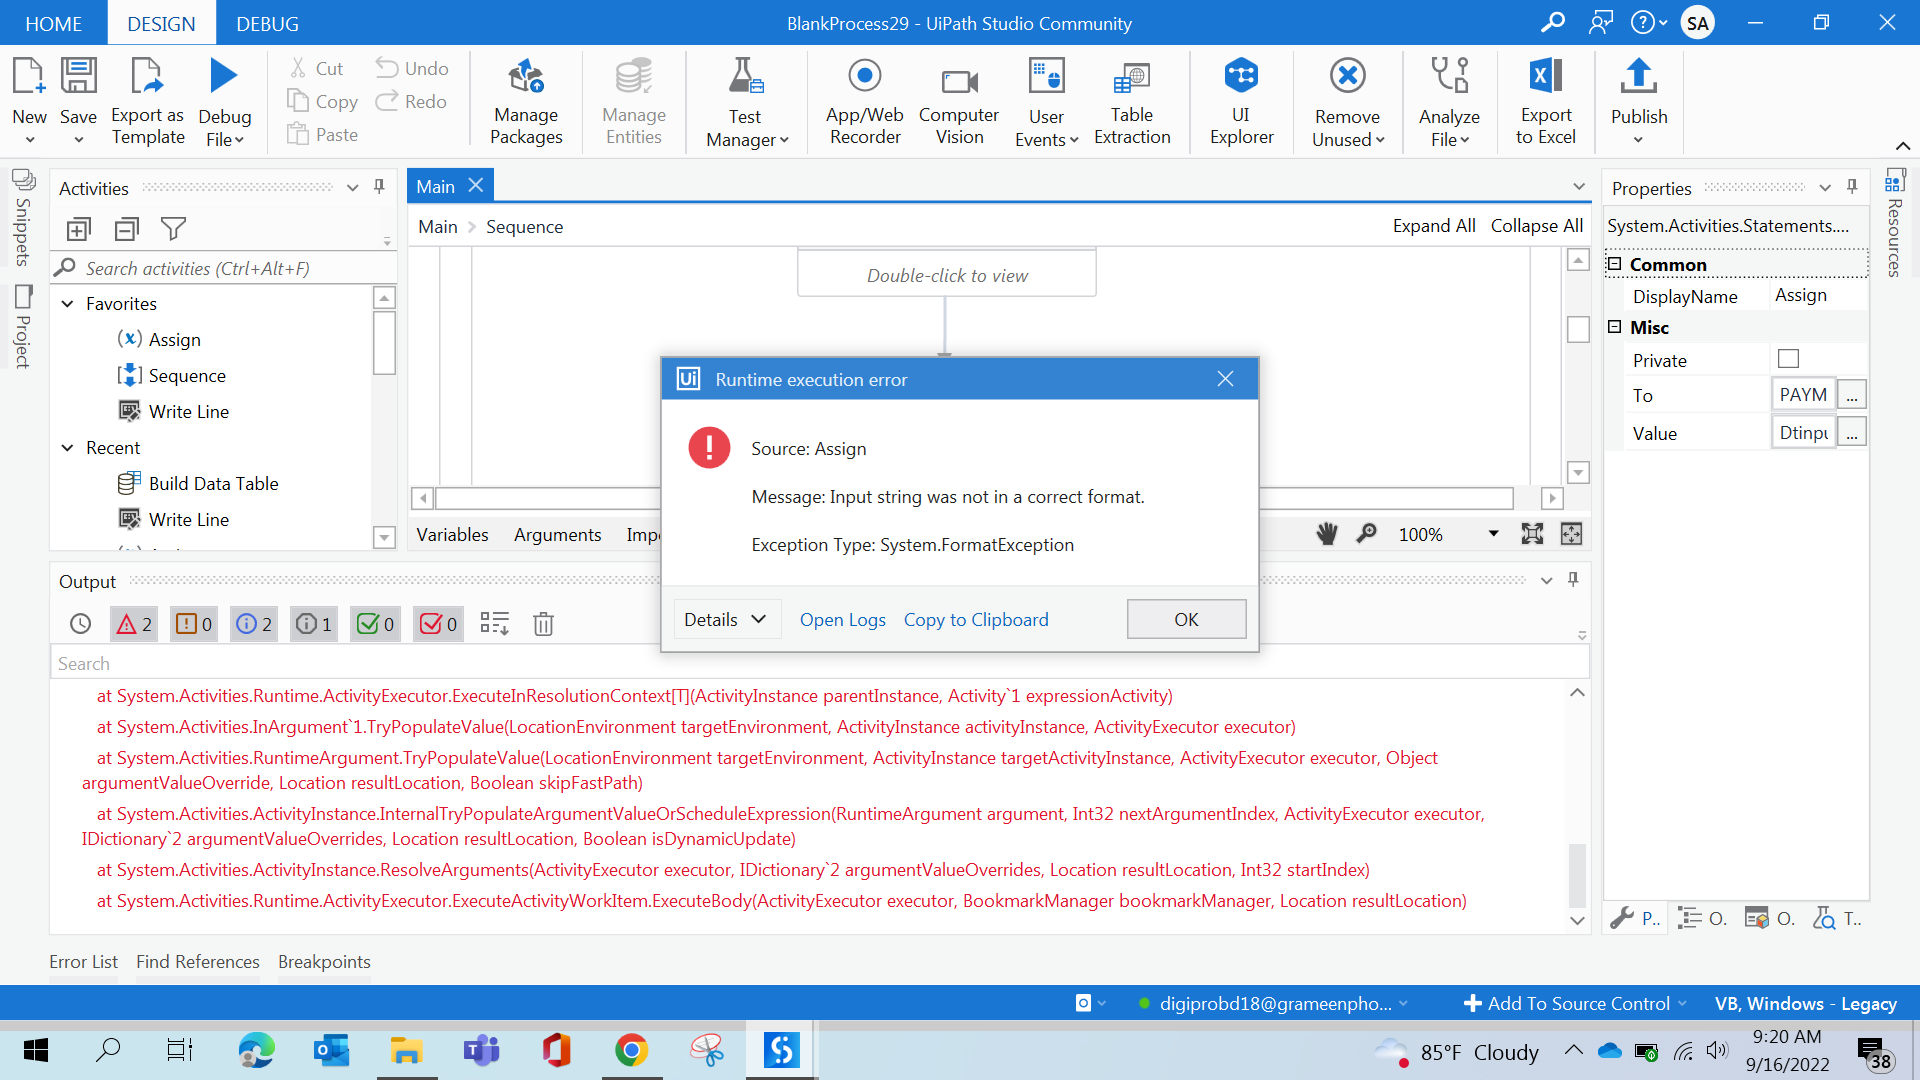Screen dimensions: 1920x1080
Task: Activate the pan hand tool
Action: pos(1326,534)
